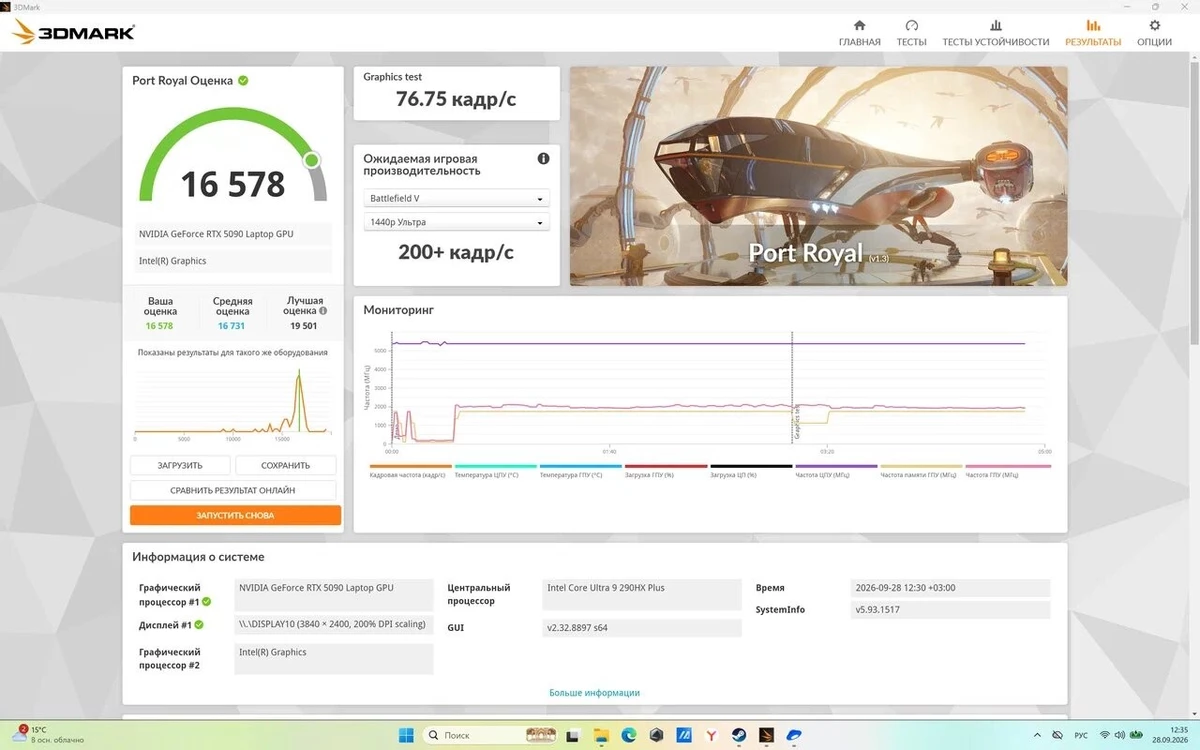Viewport: 1200px width, 750px height.
Task: Open the Windows Start menu
Action: [406, 735]
